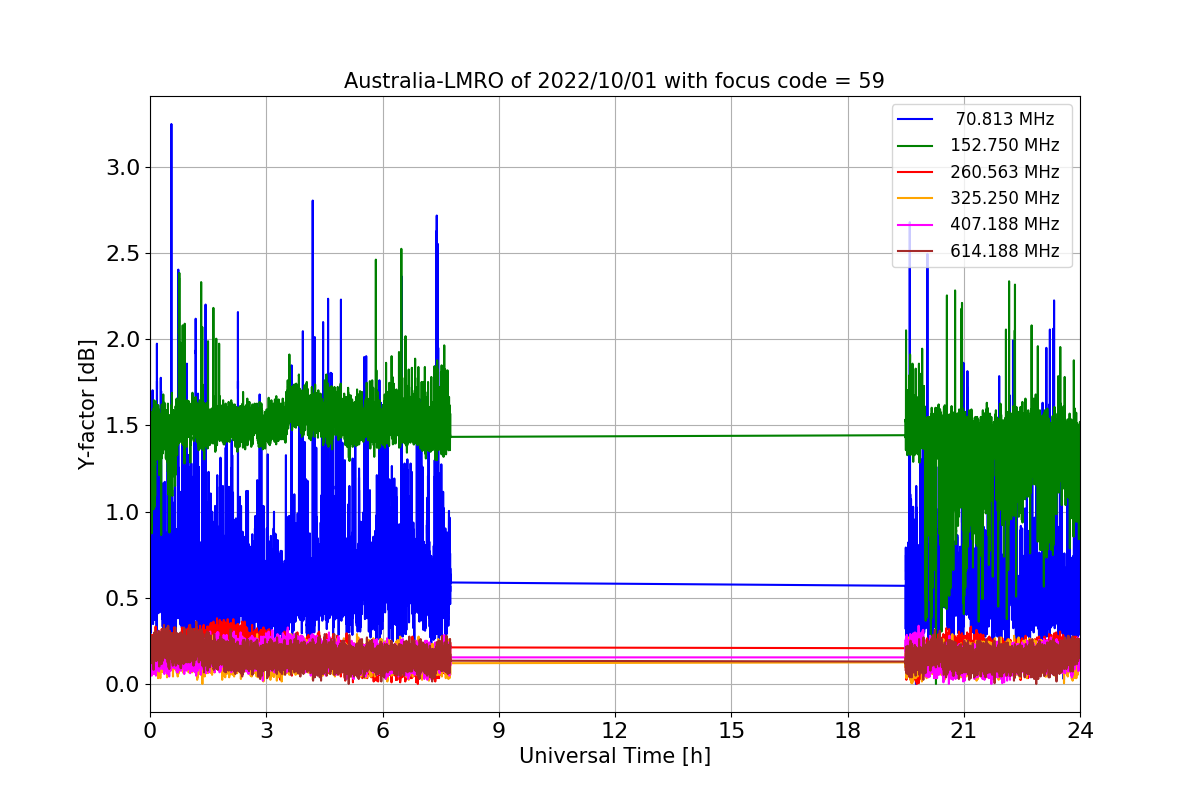Click the 'Universal Time [h]' axis label
Viewport: 1200px width, 800px height.
(614, 757)
